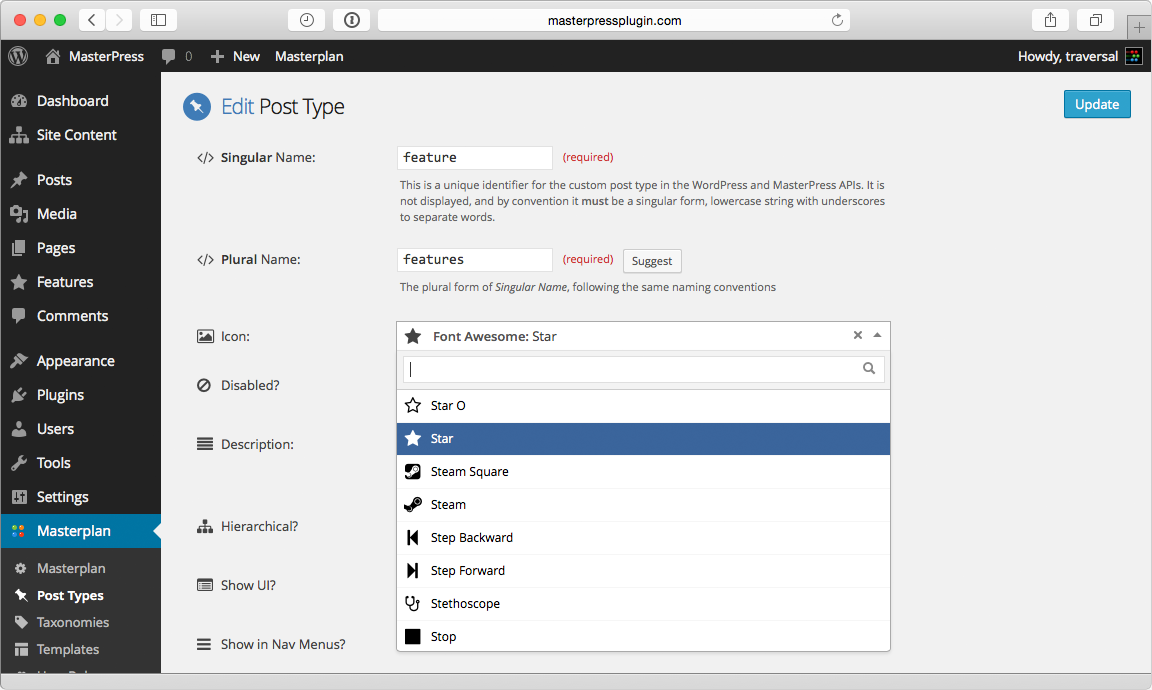Click the Safari history clock icon
The width and height of the screenshot is (1152, 690).
306,20
